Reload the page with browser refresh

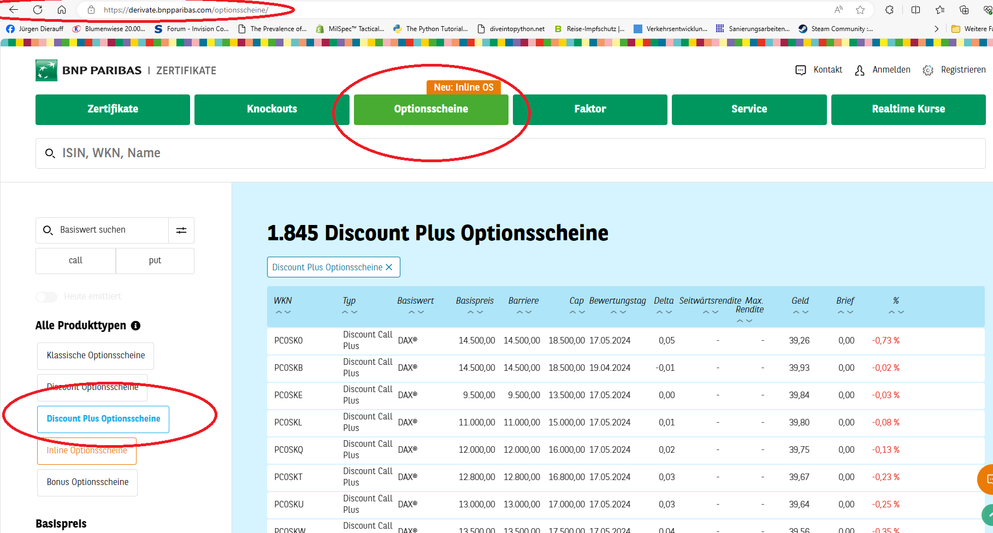click(37, 9)
